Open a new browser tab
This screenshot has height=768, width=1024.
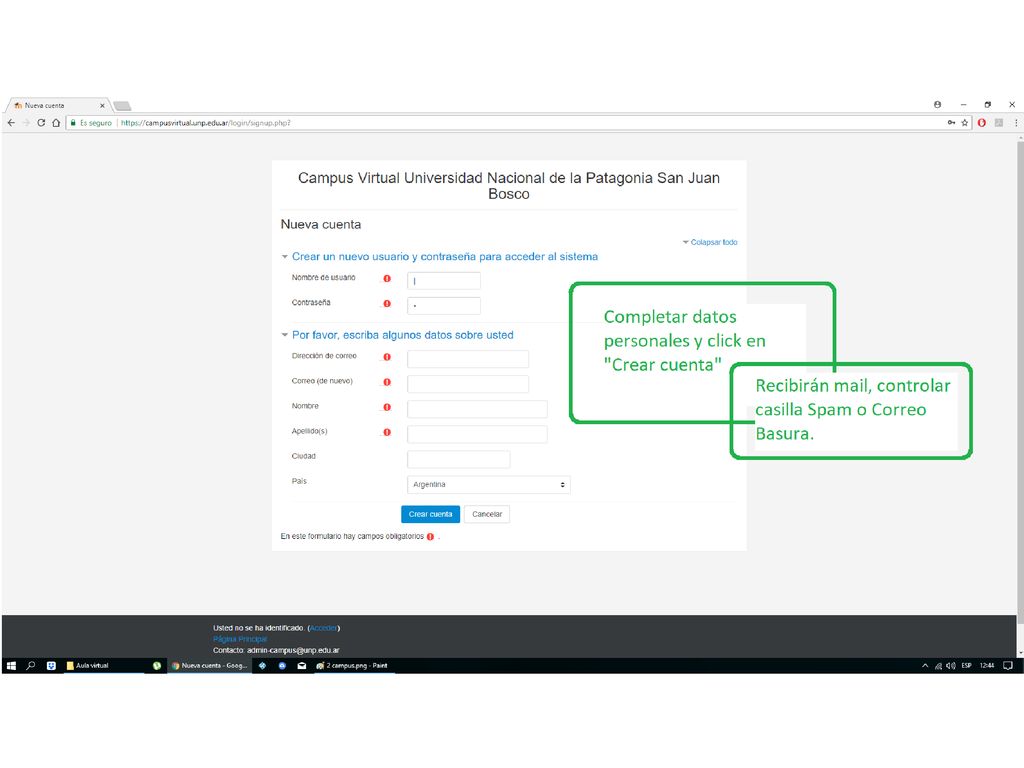122,106
